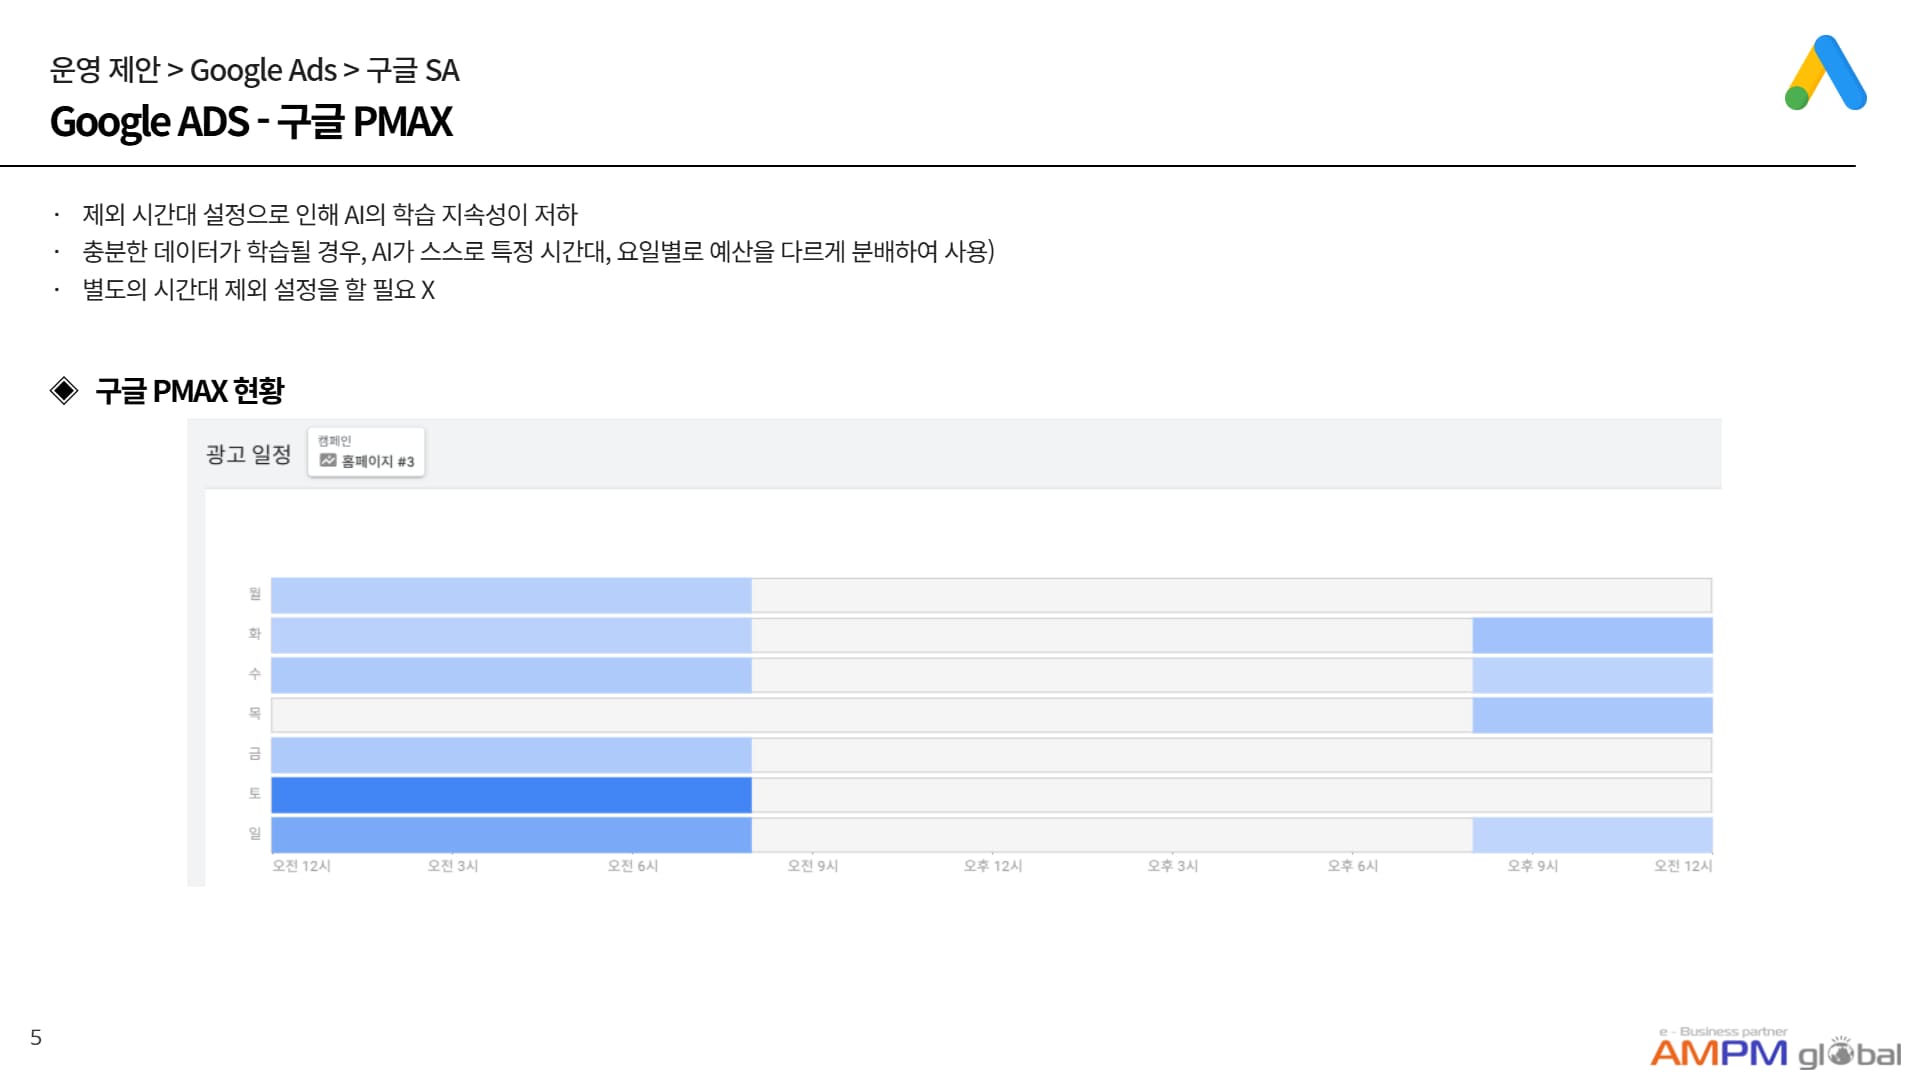Click Monday's light blue morning bar

point(511,595)
